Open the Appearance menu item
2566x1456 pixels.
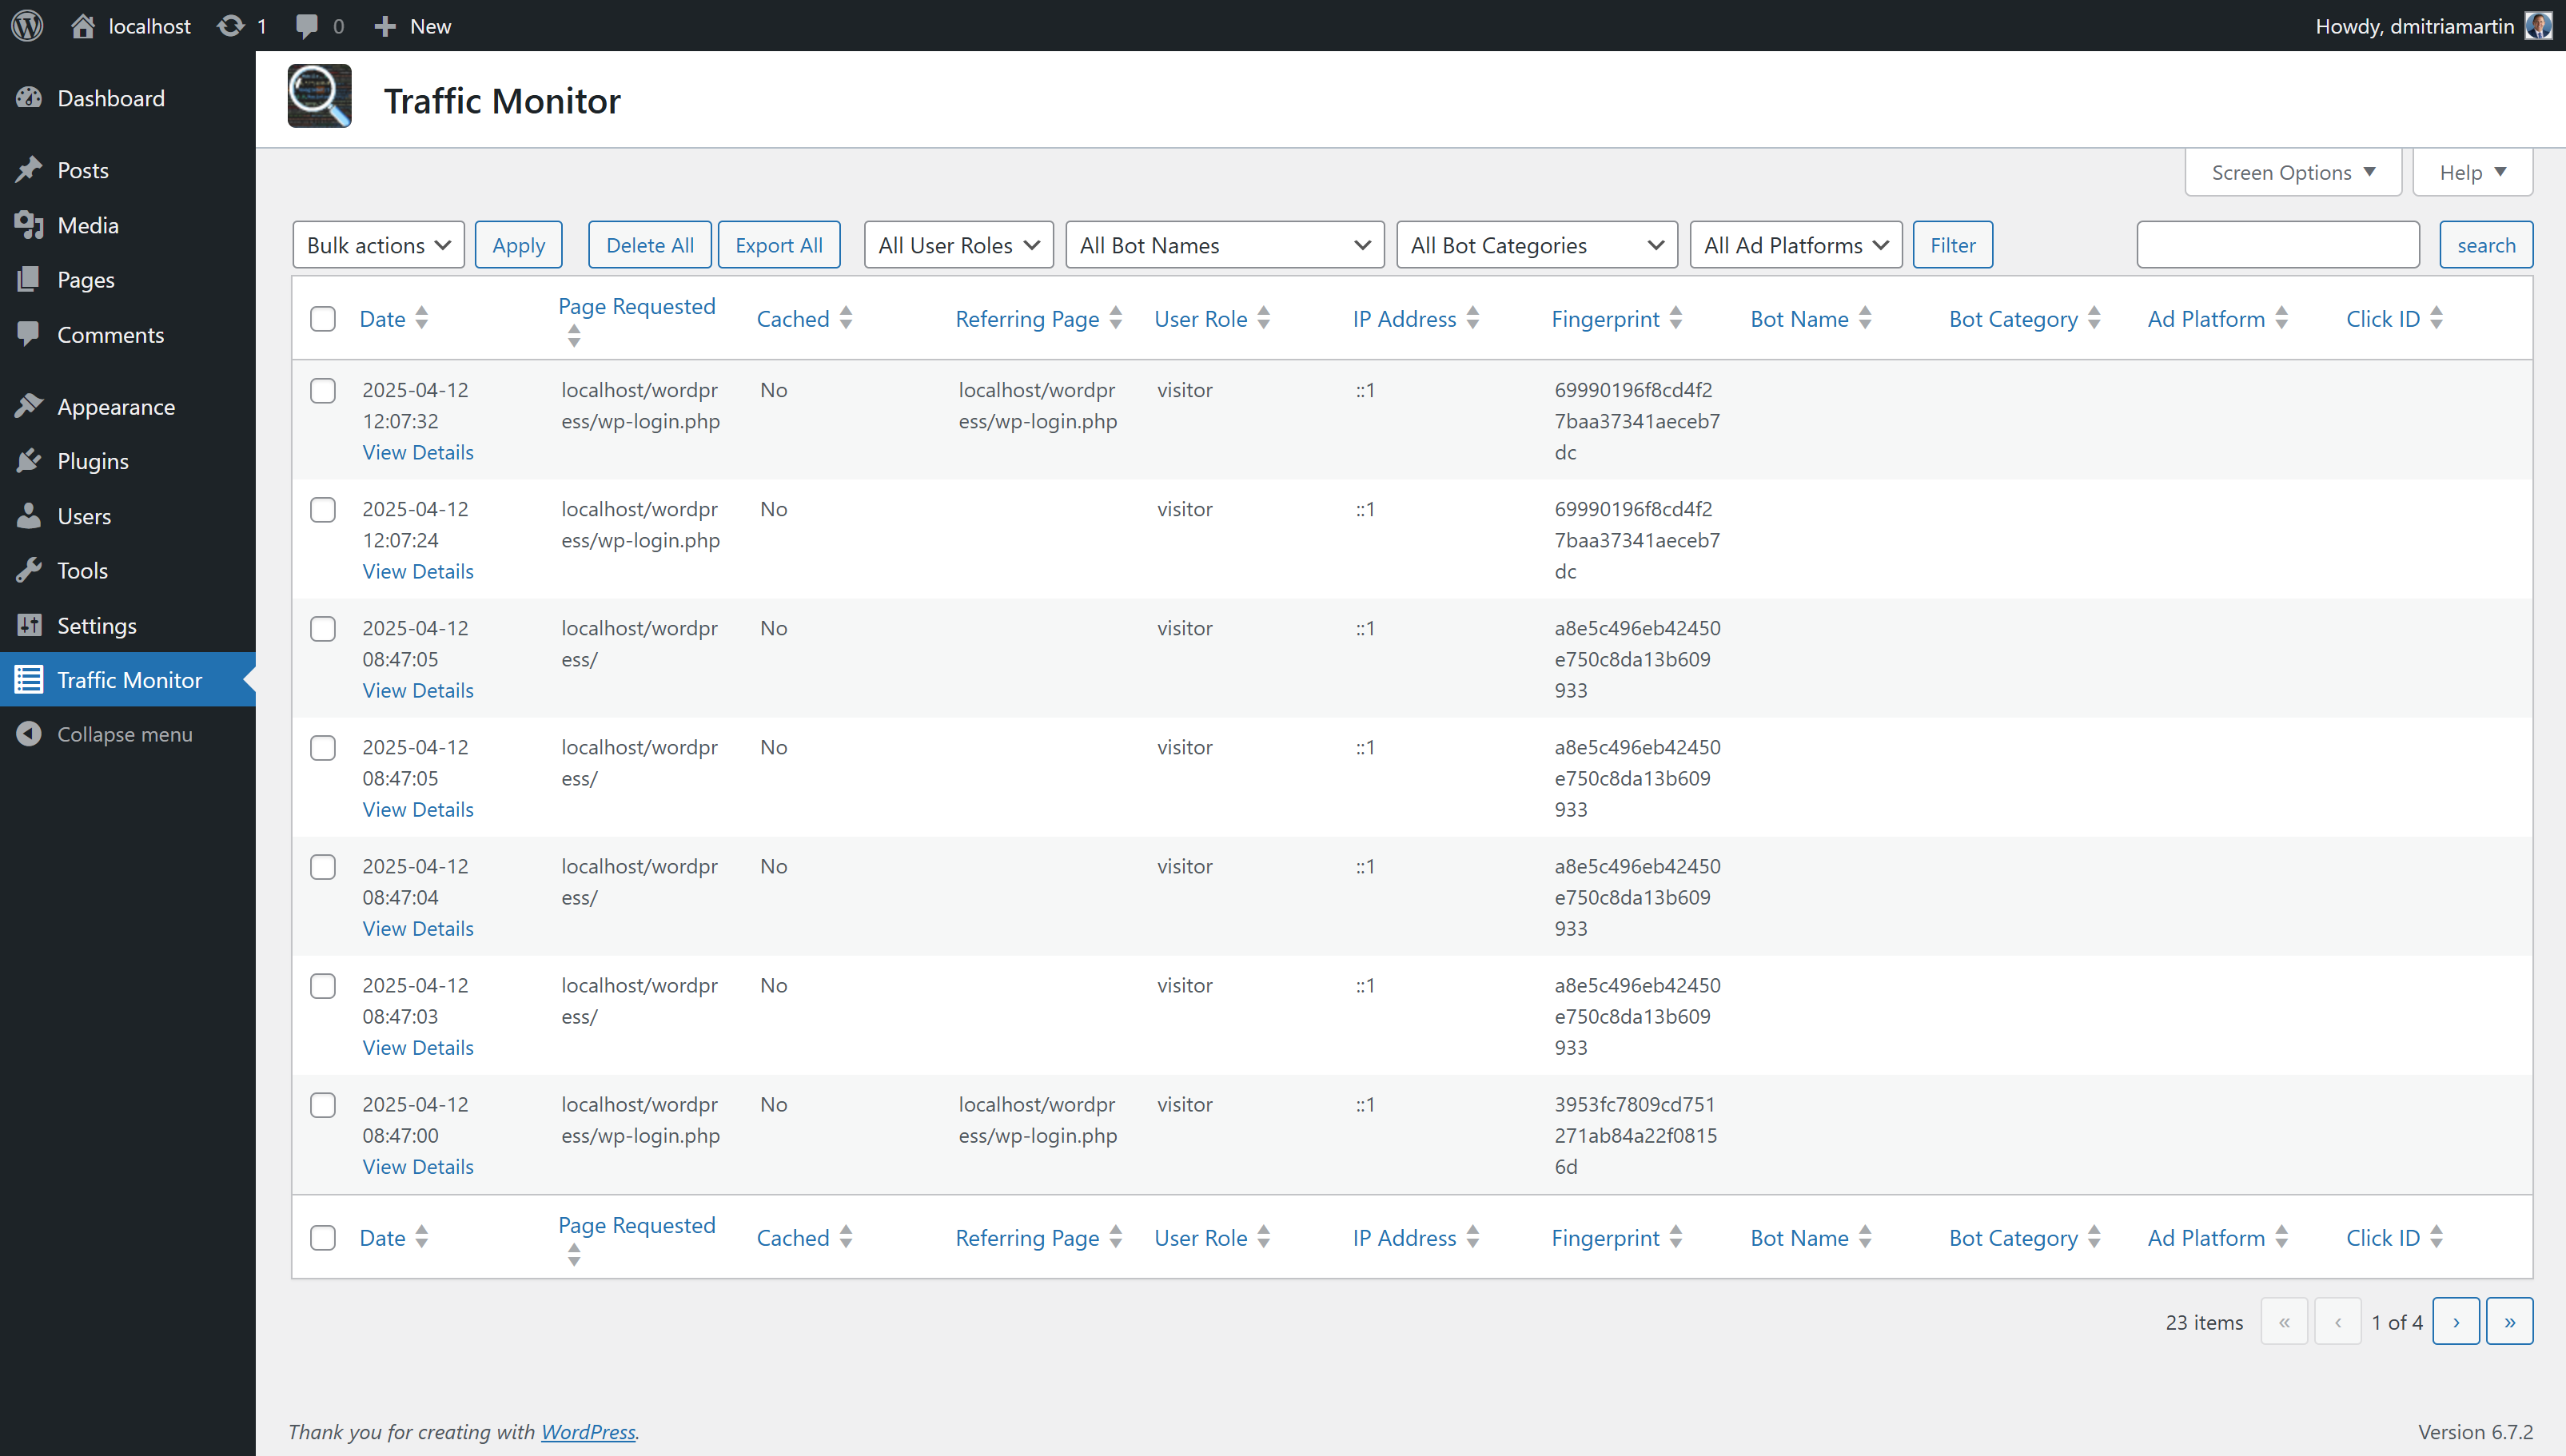click(x=128, y=407)
